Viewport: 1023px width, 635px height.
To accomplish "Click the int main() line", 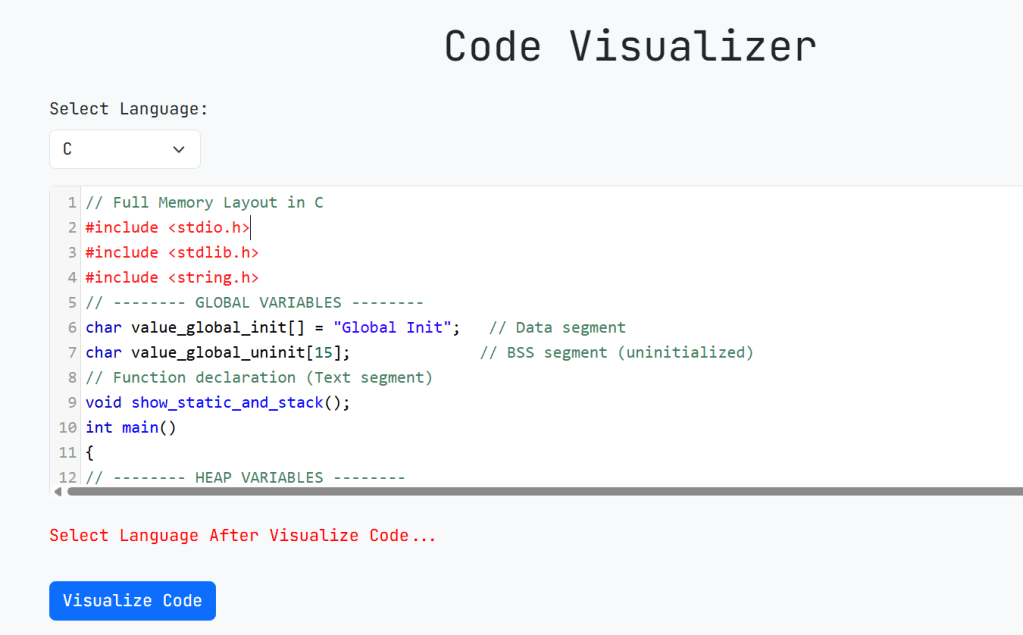I will [x=130, y=427].
